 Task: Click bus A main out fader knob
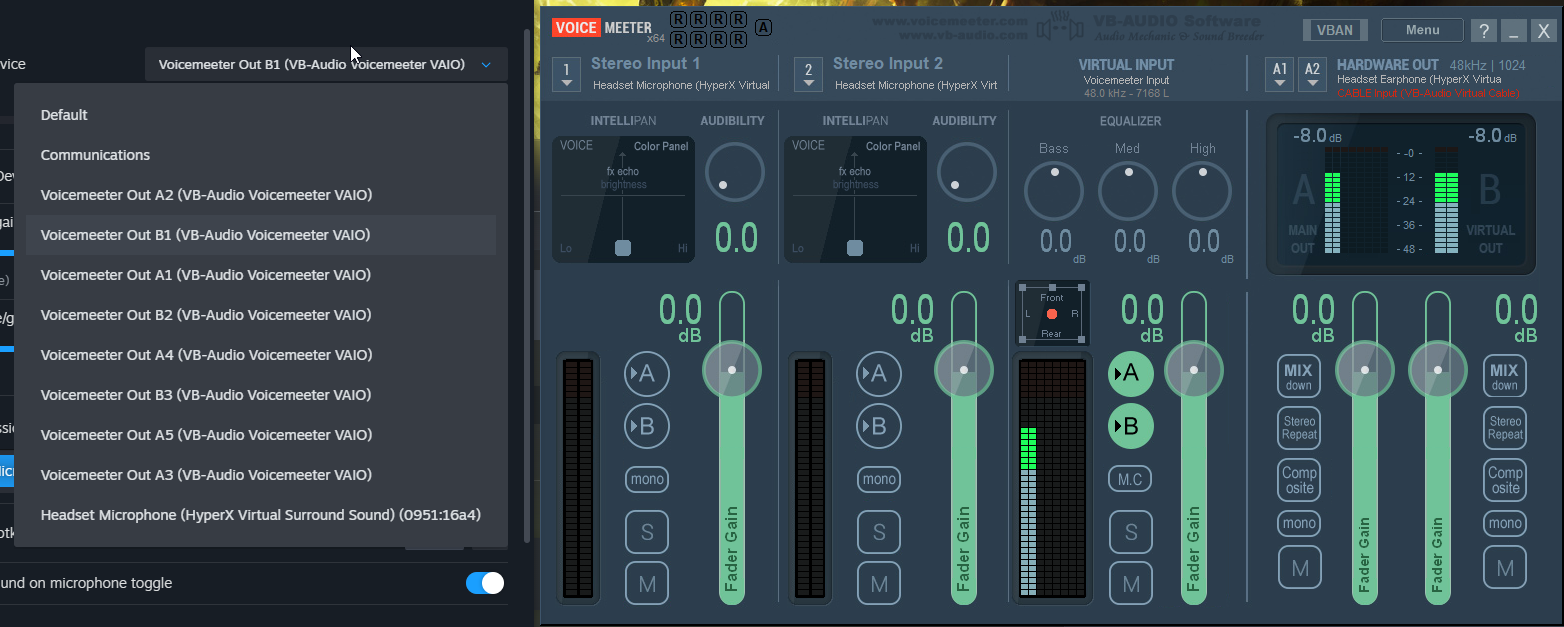click(x=1365, y=369)
